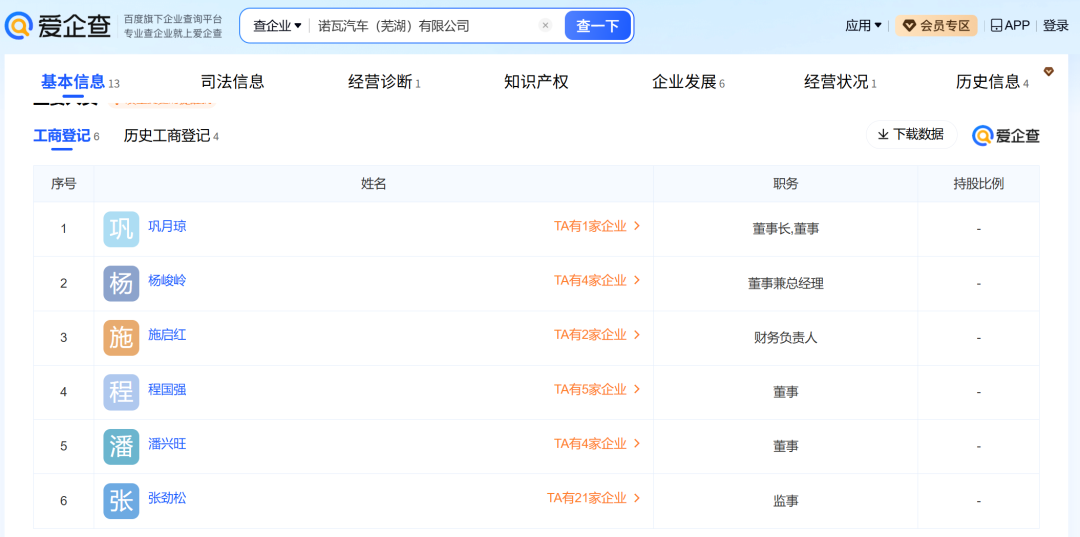This screenshot has width=1080, height=537.
Task: Expand the 应用 dropdown menu
Action: coord(863,26)
